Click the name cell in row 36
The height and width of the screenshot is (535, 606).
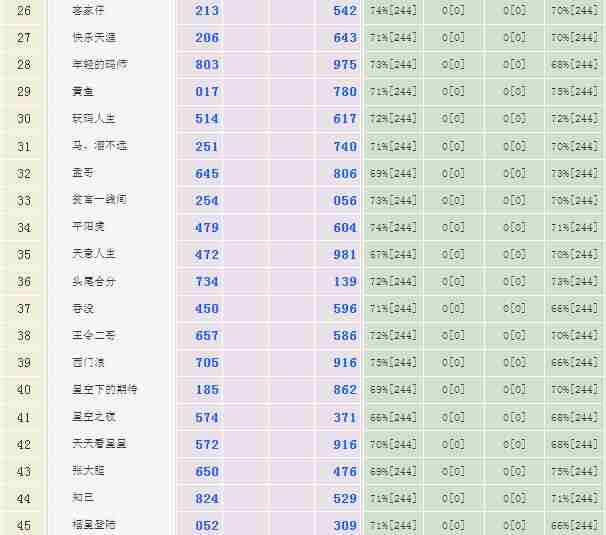94,282
